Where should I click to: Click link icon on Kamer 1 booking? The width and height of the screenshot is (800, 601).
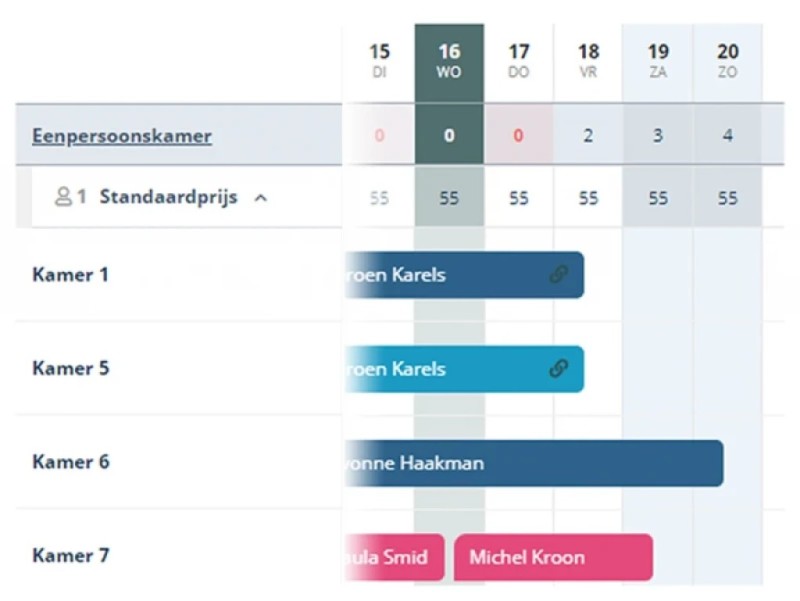(x=559, y=275)
